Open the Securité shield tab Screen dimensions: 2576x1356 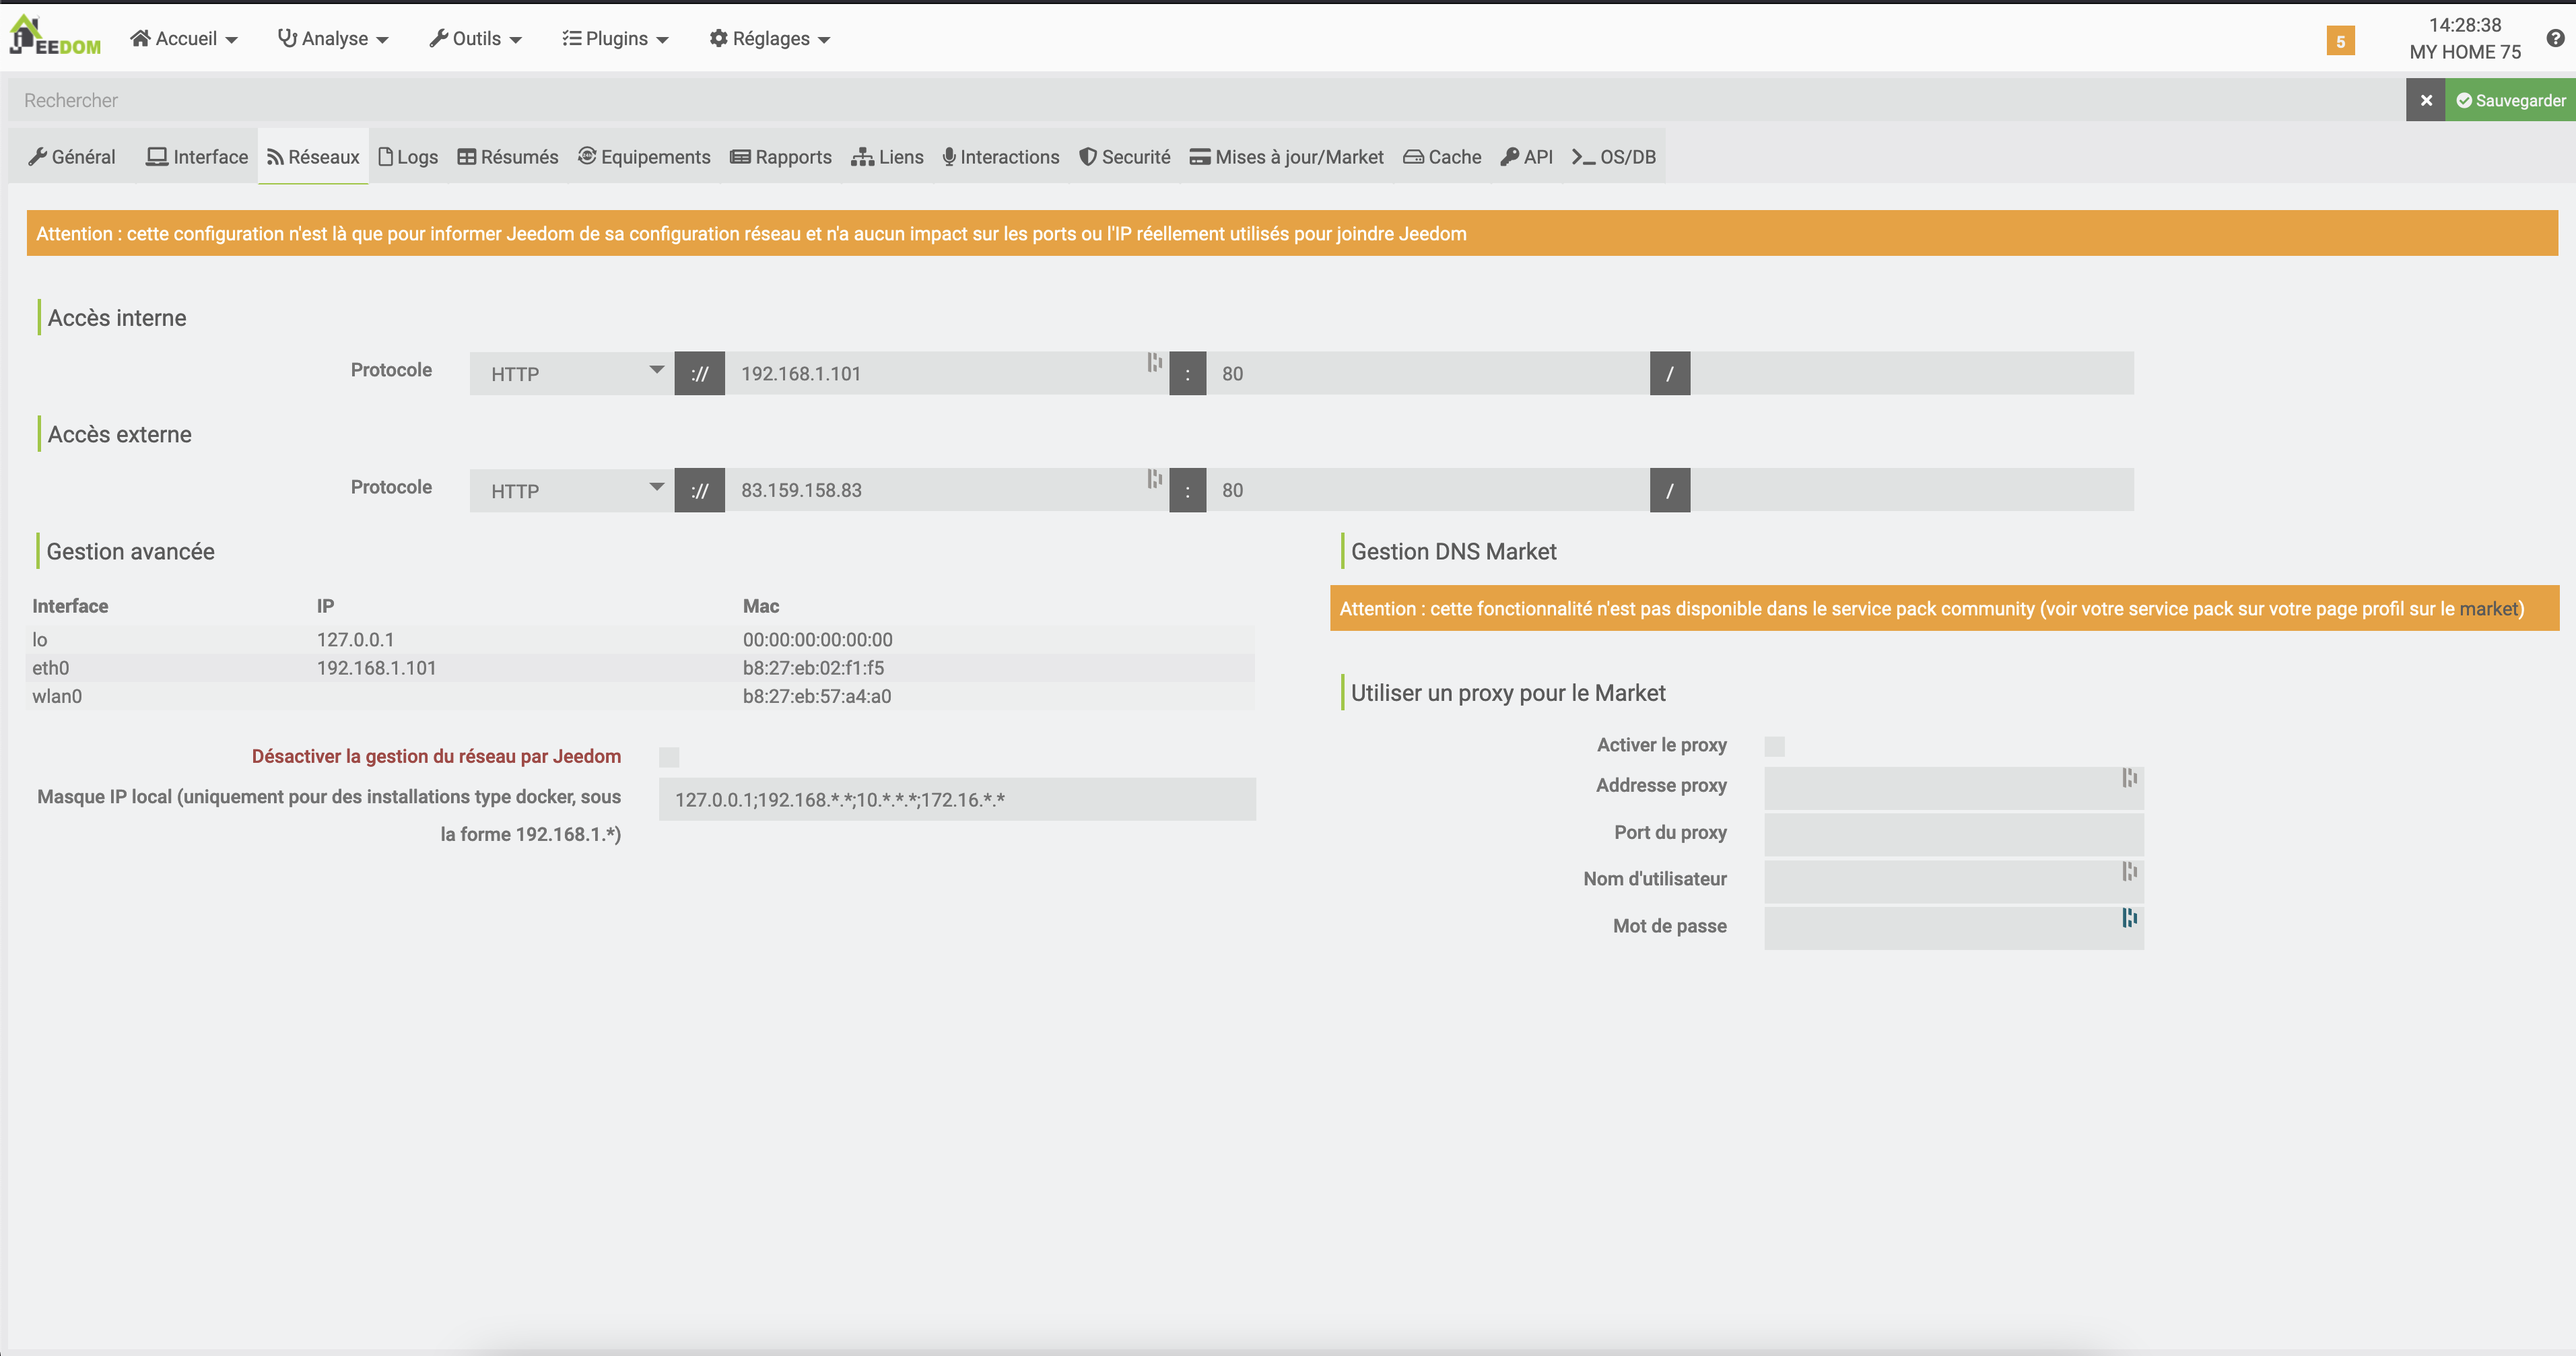[1124, 157]
